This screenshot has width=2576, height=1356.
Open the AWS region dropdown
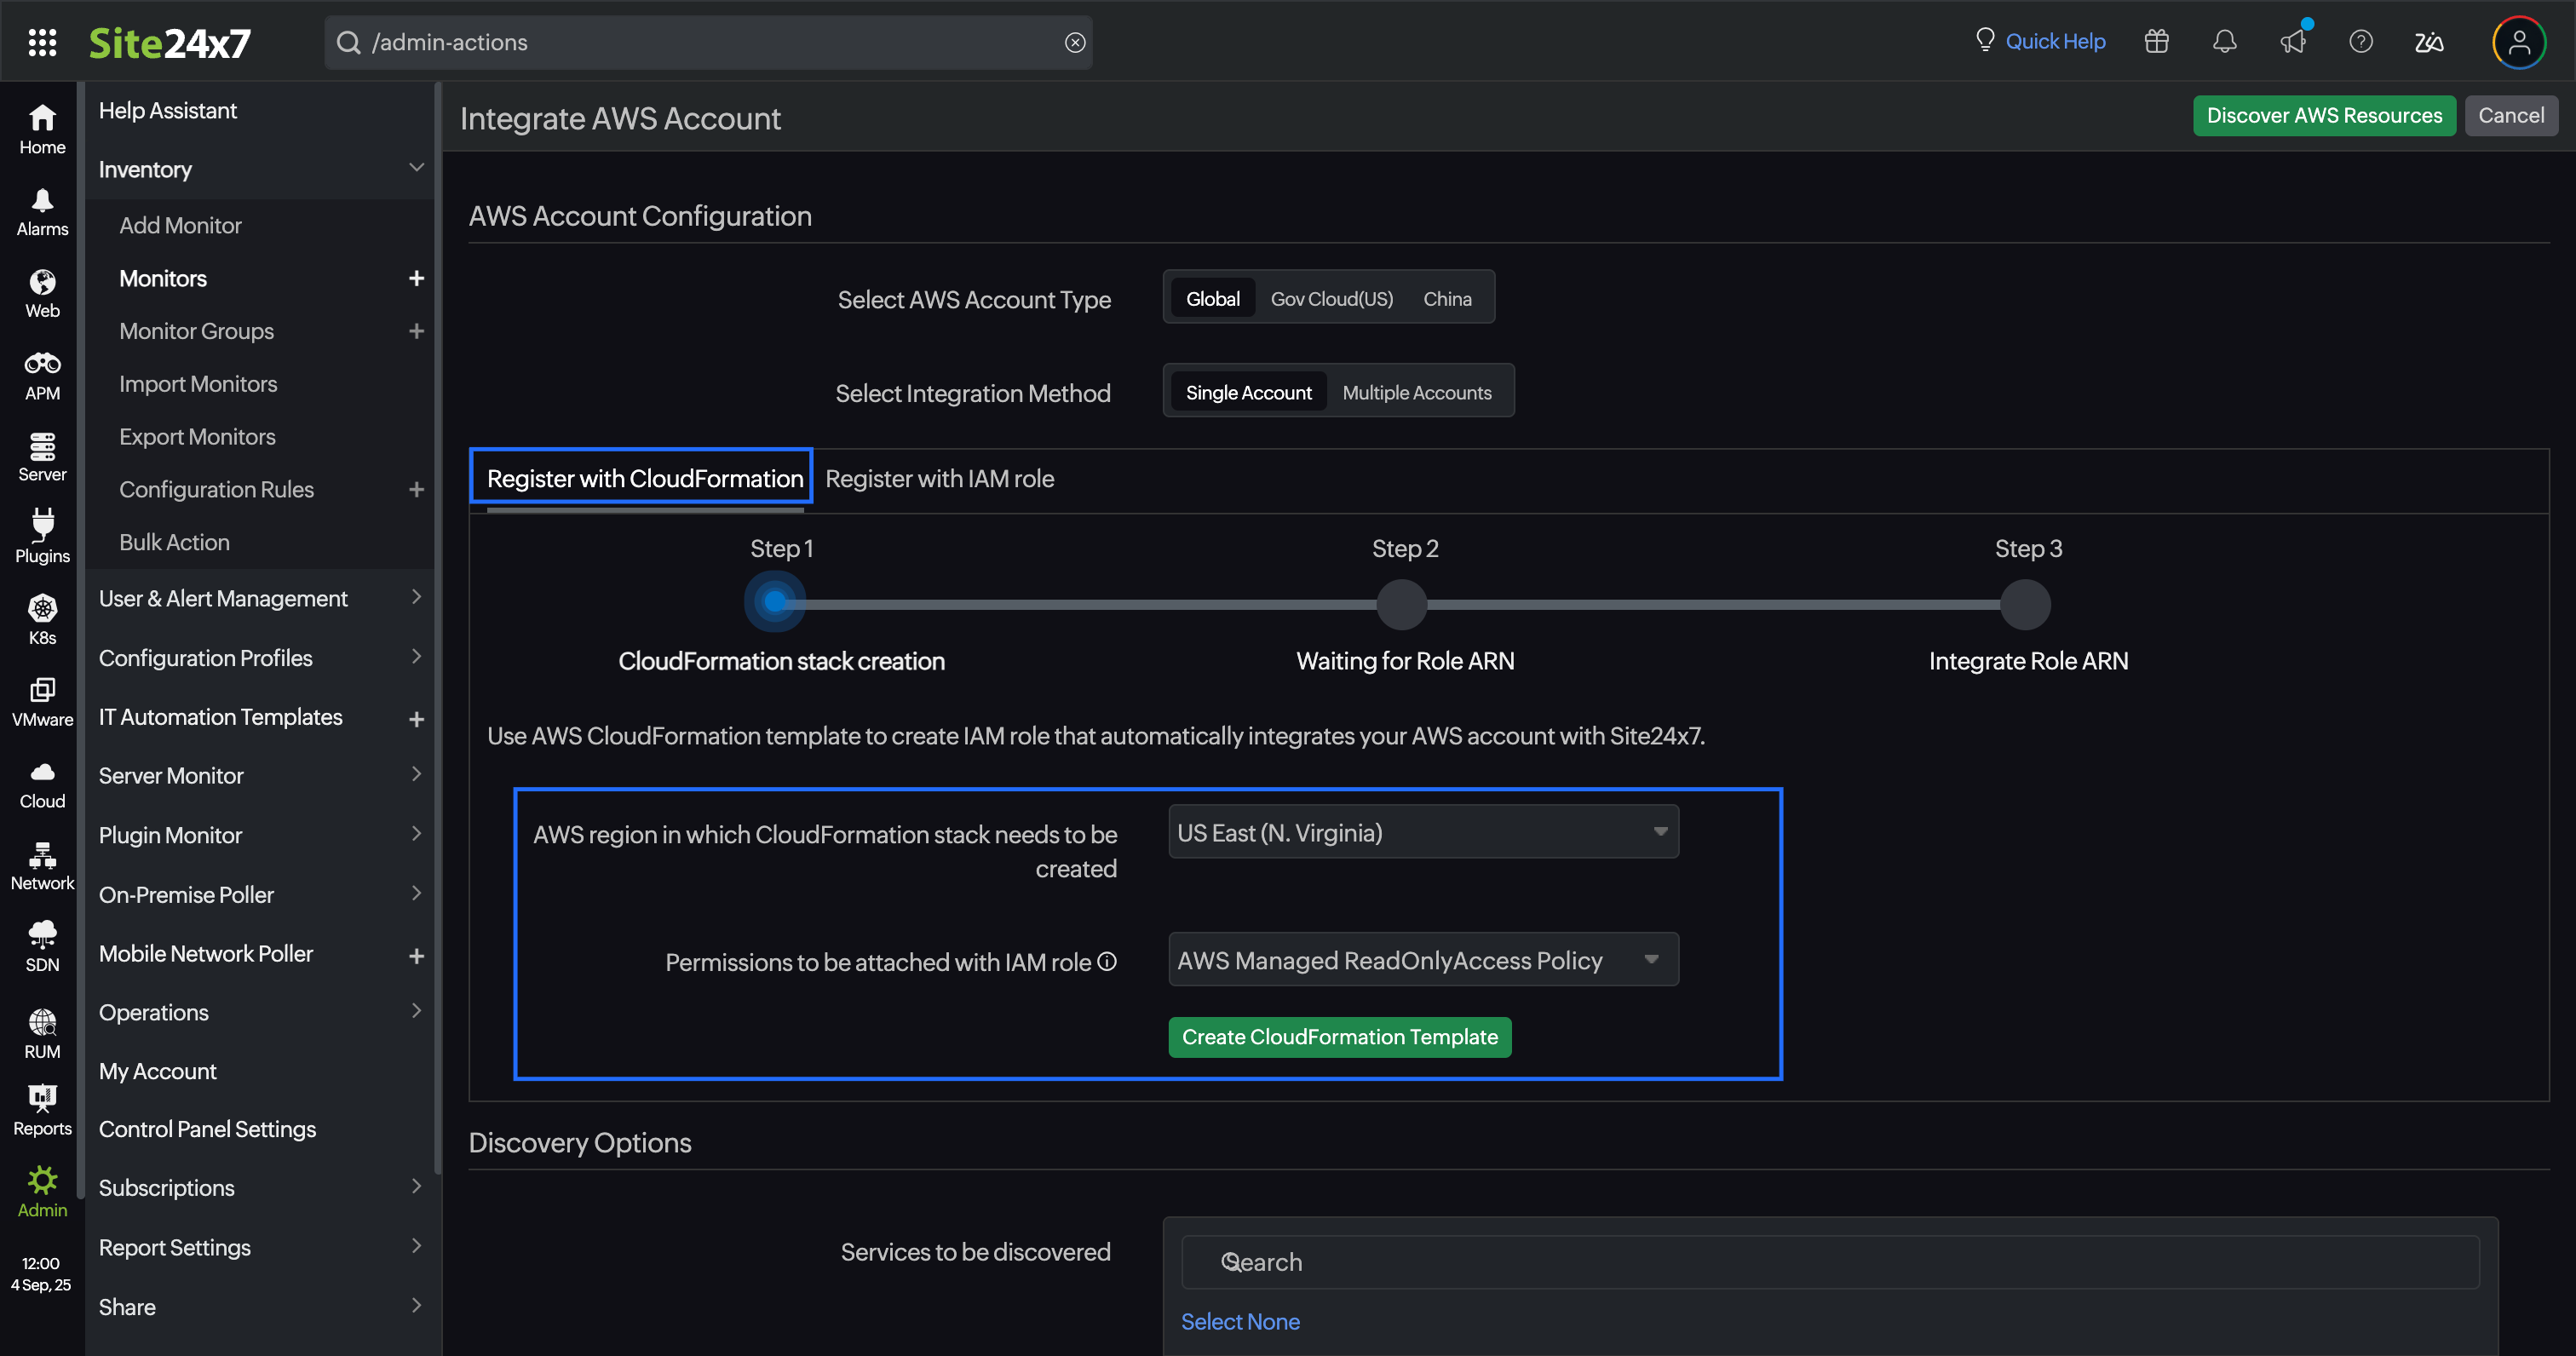point(1422,833)
